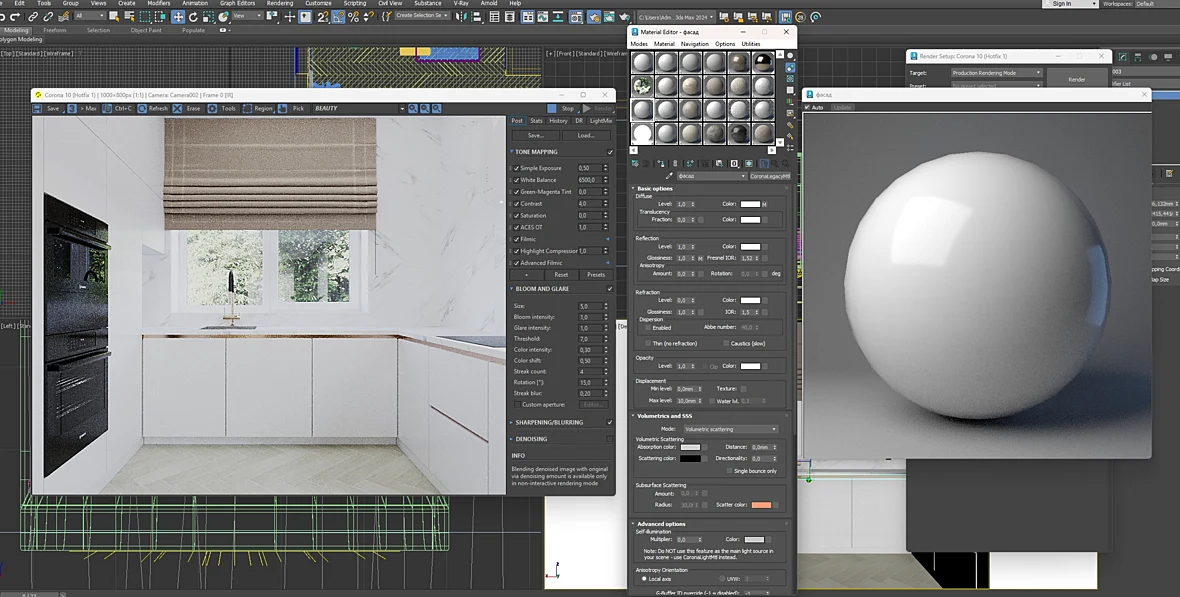The width and height of the screenshot is (1180, 597).
Task: Open the BEAUTY render element dropdown
Action: click(359, 108)
